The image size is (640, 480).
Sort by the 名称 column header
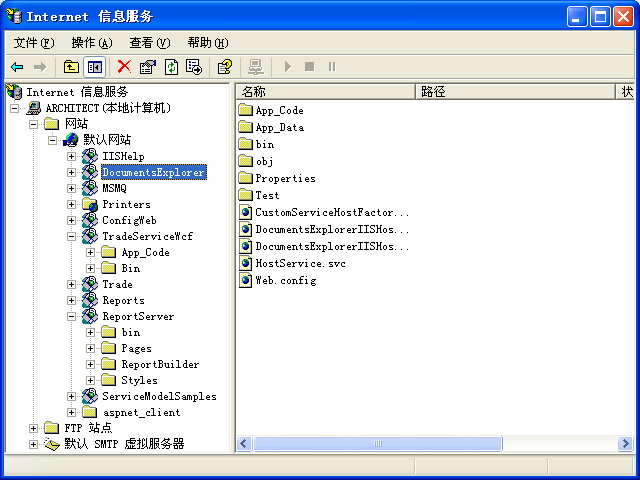(x=325, y=91)
